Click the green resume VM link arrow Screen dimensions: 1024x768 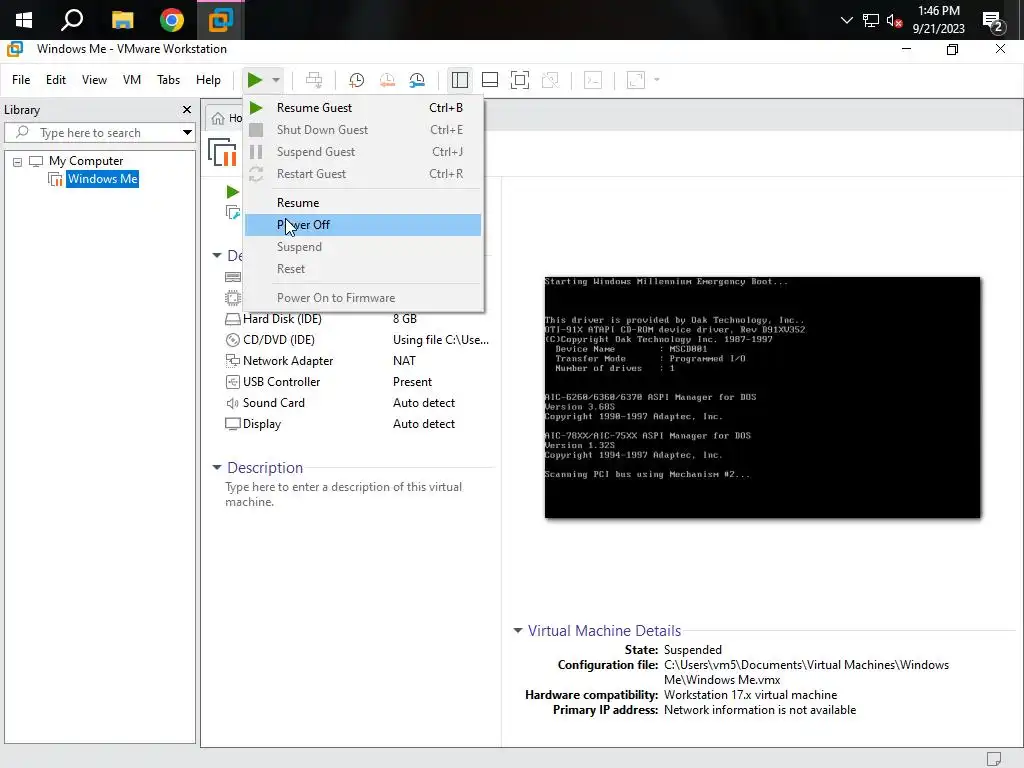pyautogui.click(x=232, y=192)
